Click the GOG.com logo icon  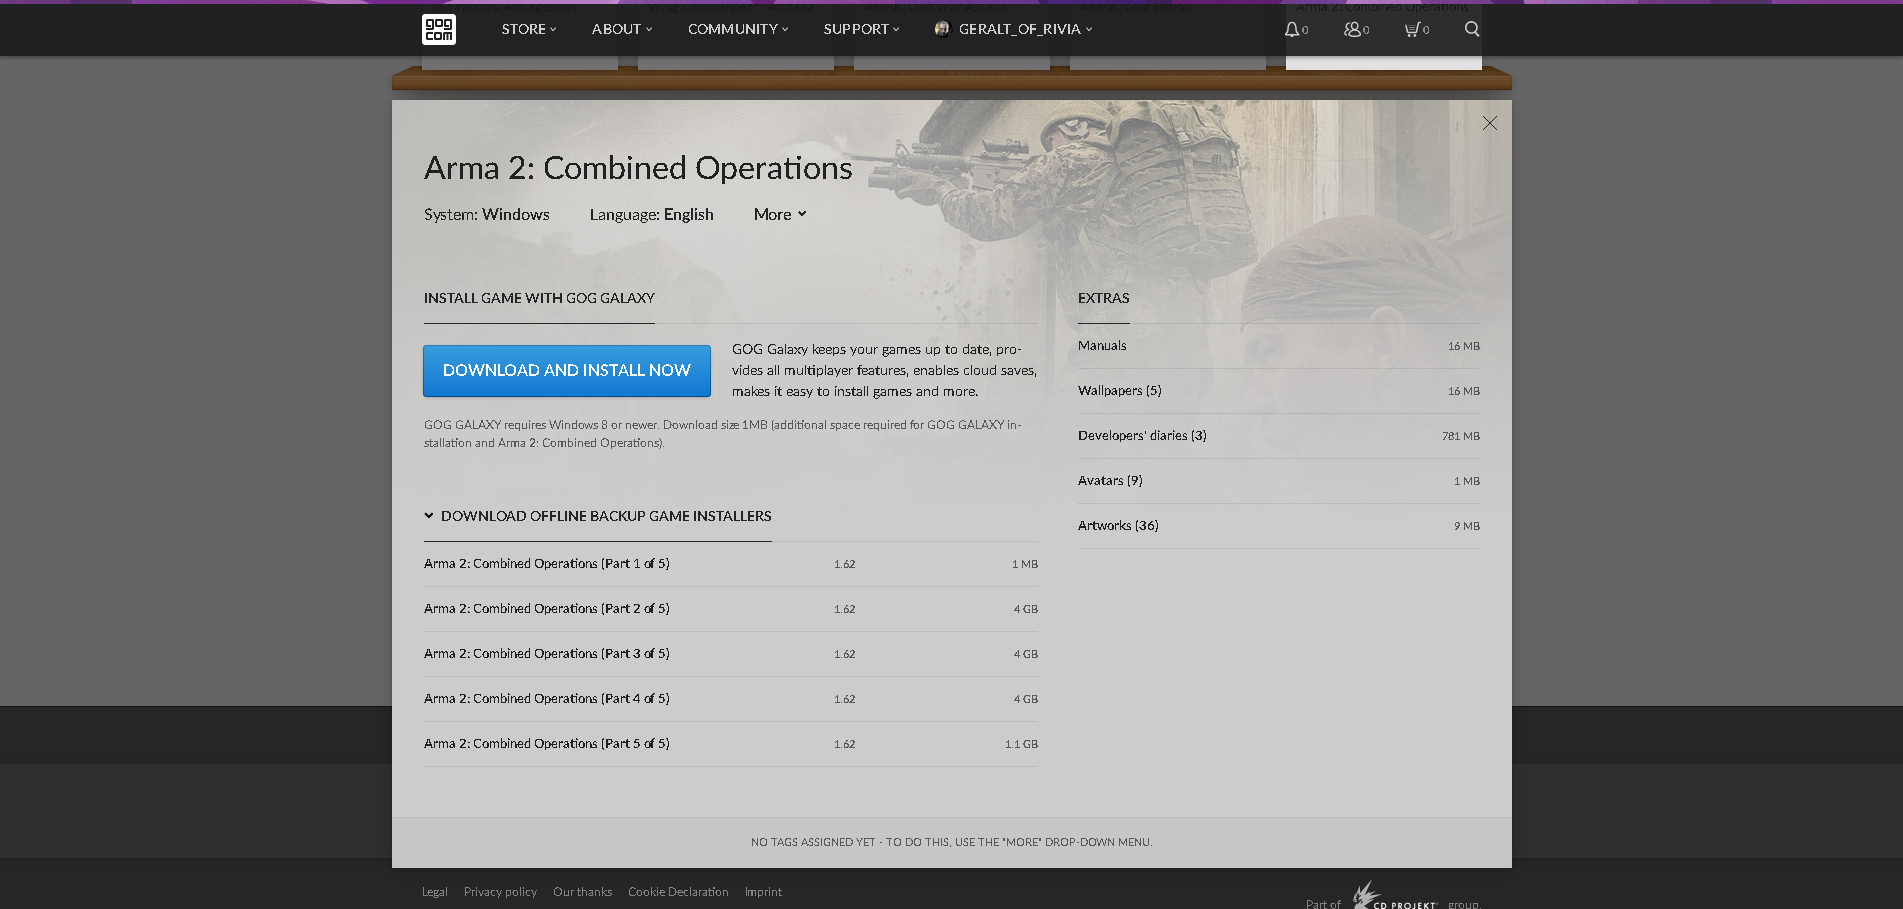439,29
